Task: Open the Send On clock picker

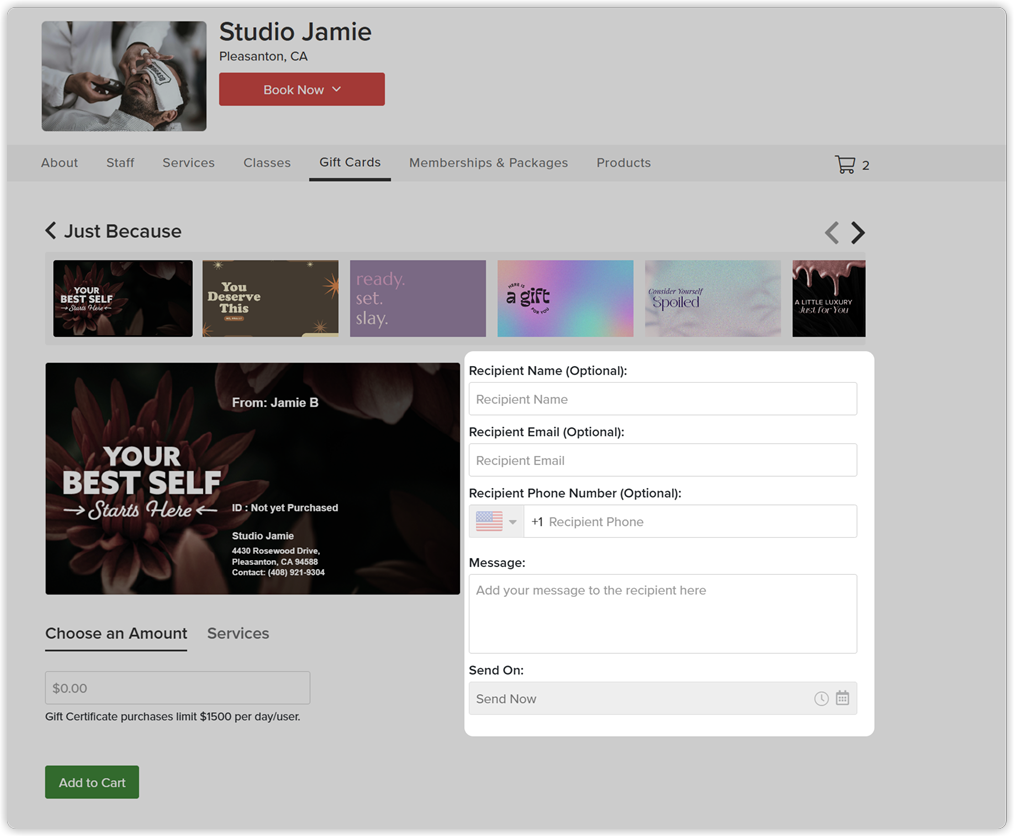Action: tap(821, 698)
